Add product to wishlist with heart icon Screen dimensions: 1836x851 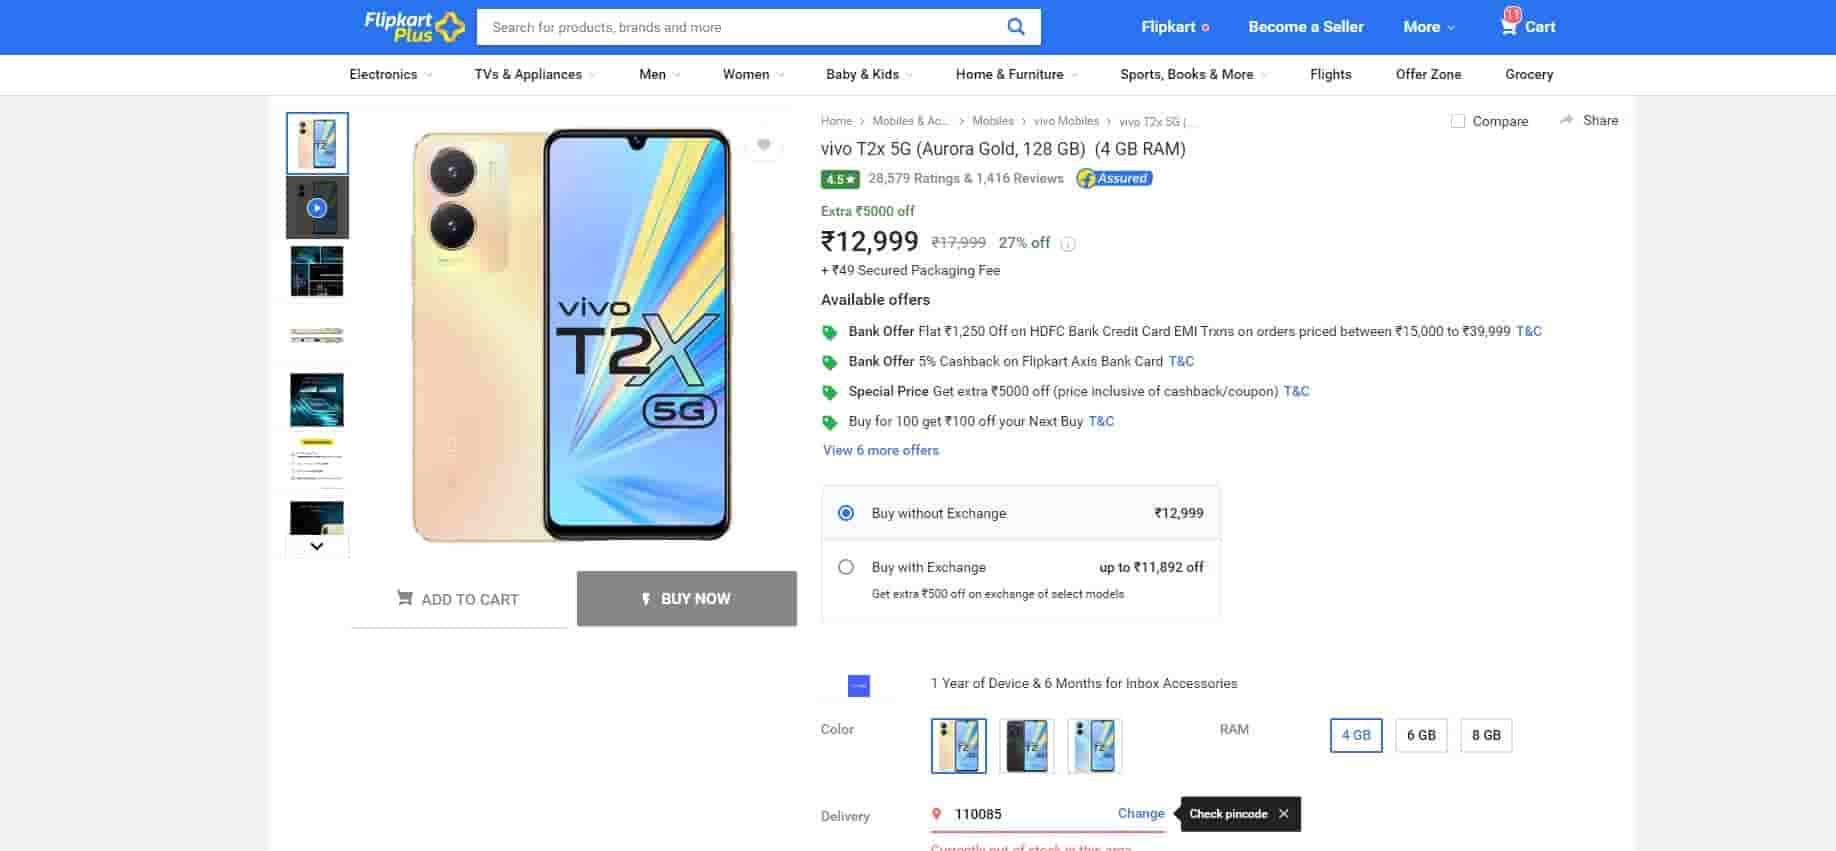click(x=764, y=145)
